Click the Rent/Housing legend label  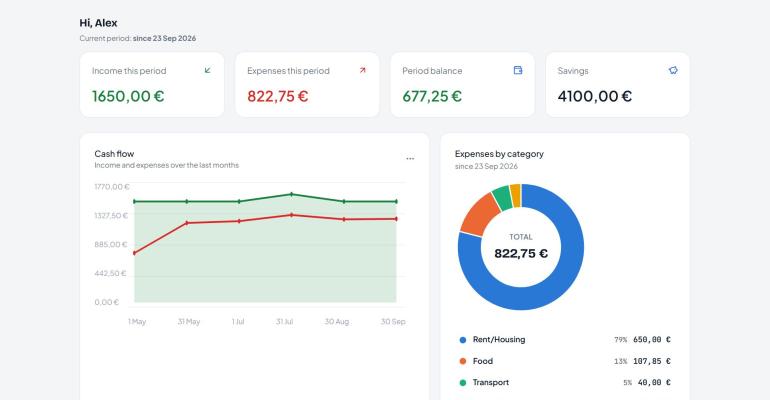coord(499,340)
